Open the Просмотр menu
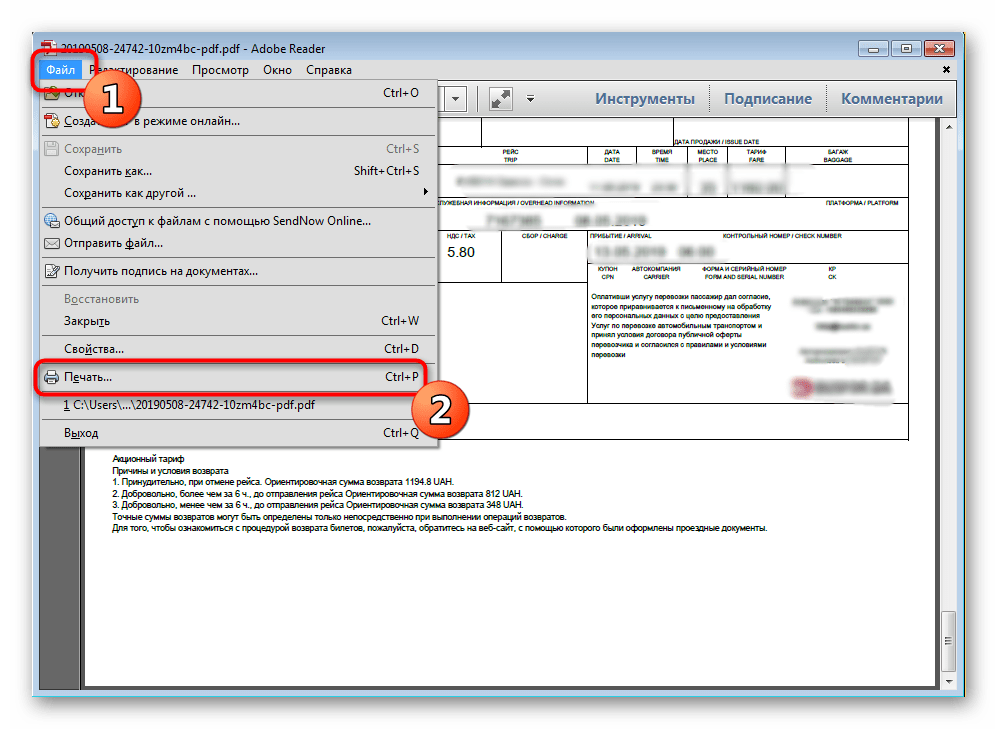 click(x=221, y=70)
